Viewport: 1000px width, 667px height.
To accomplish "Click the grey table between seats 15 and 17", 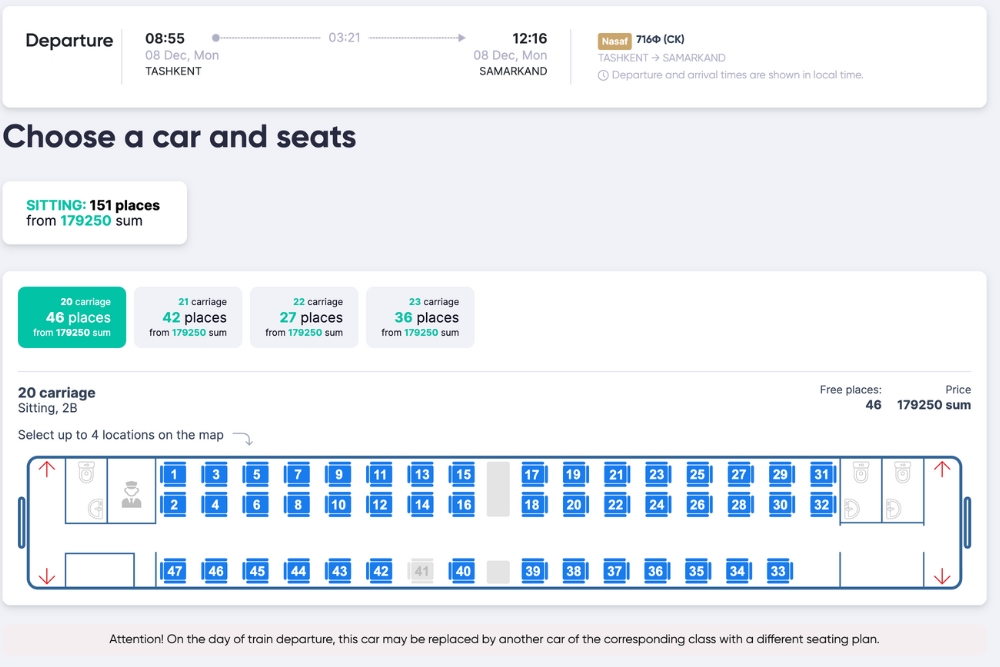I will click(x=498, y=489).
